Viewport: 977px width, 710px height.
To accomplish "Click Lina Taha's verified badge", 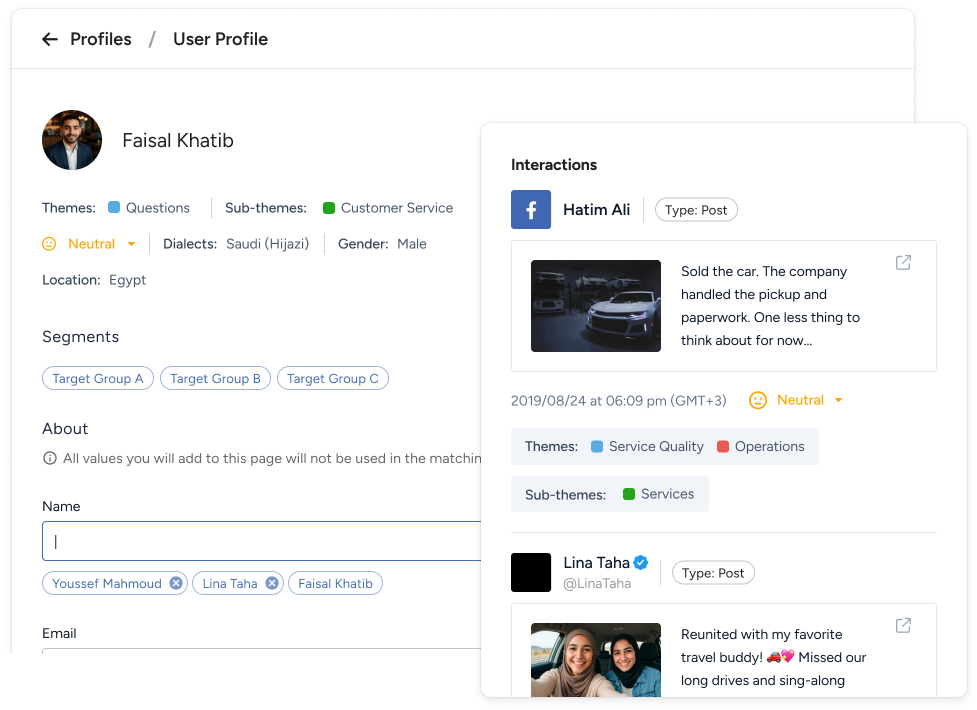I will [x=641, y=562].
